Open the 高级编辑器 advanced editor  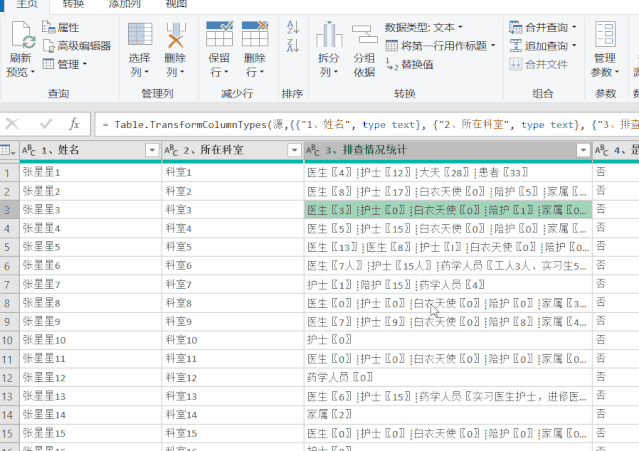tap(77, 46)
